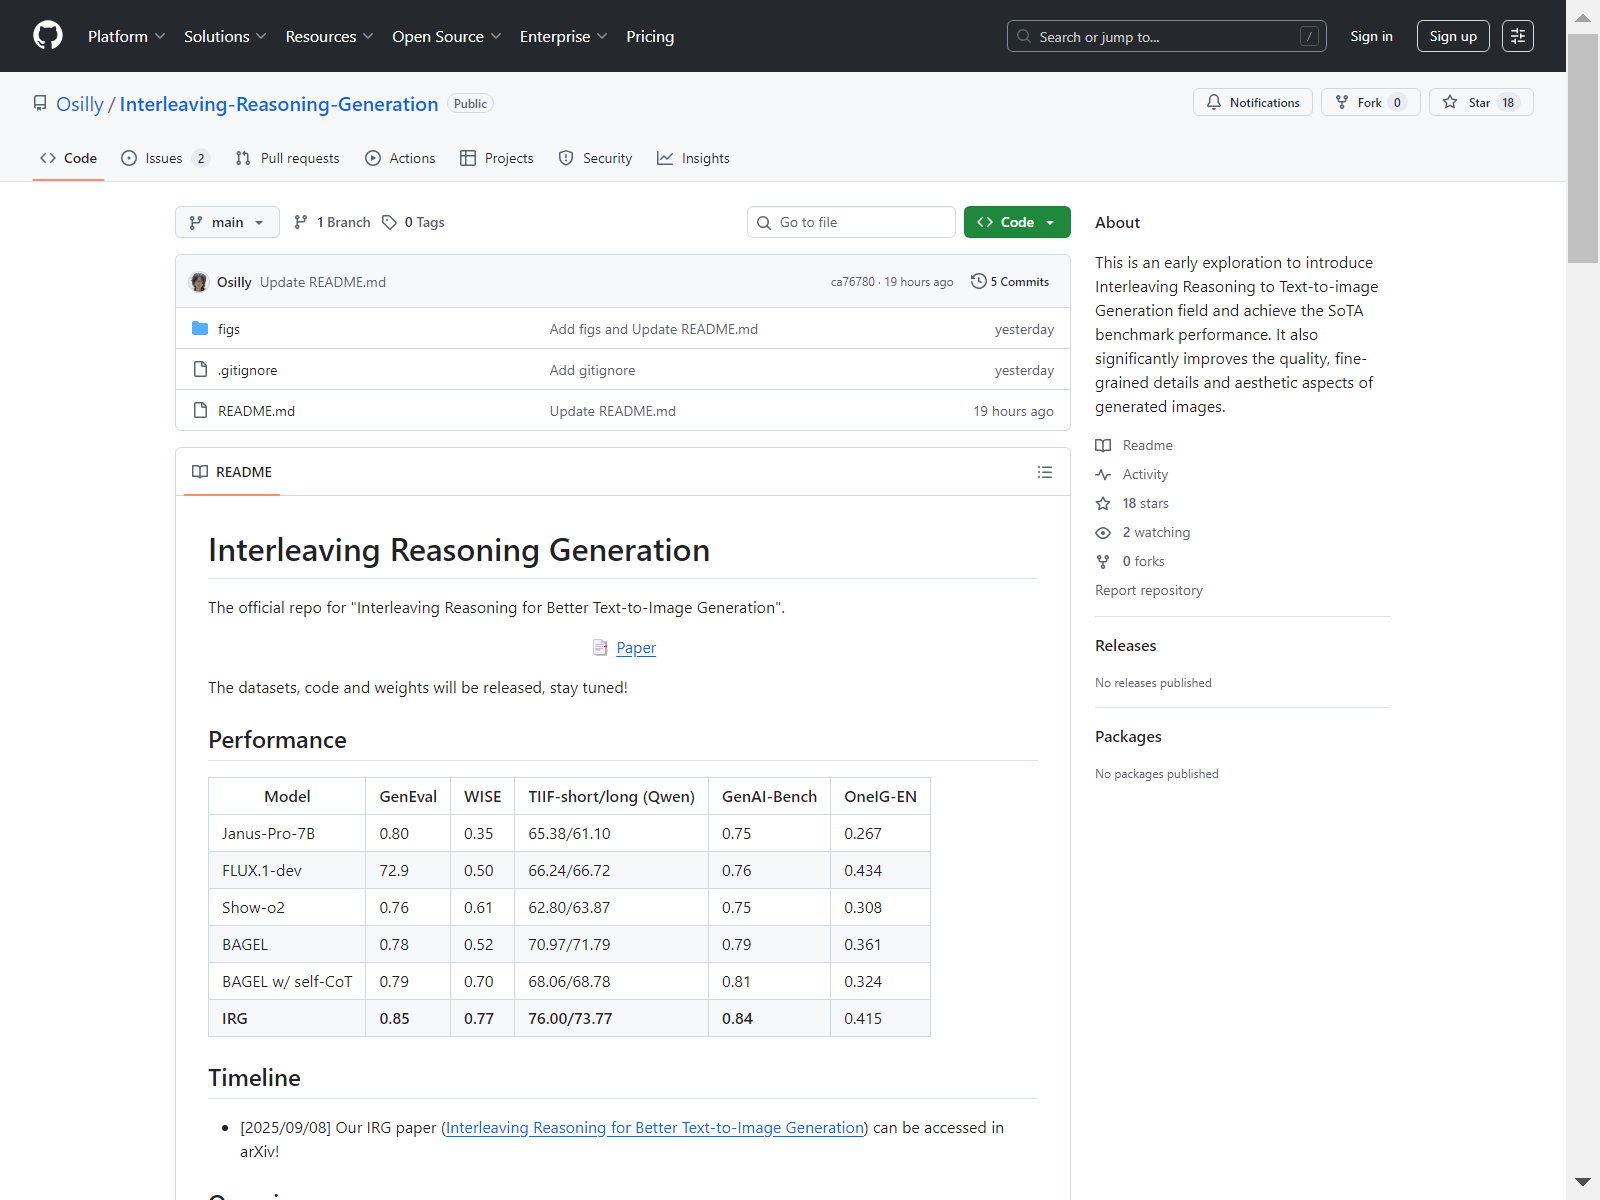Screen dimensions: 1600x1200
Task: Click the Go to file input
Action: [851, 222]
